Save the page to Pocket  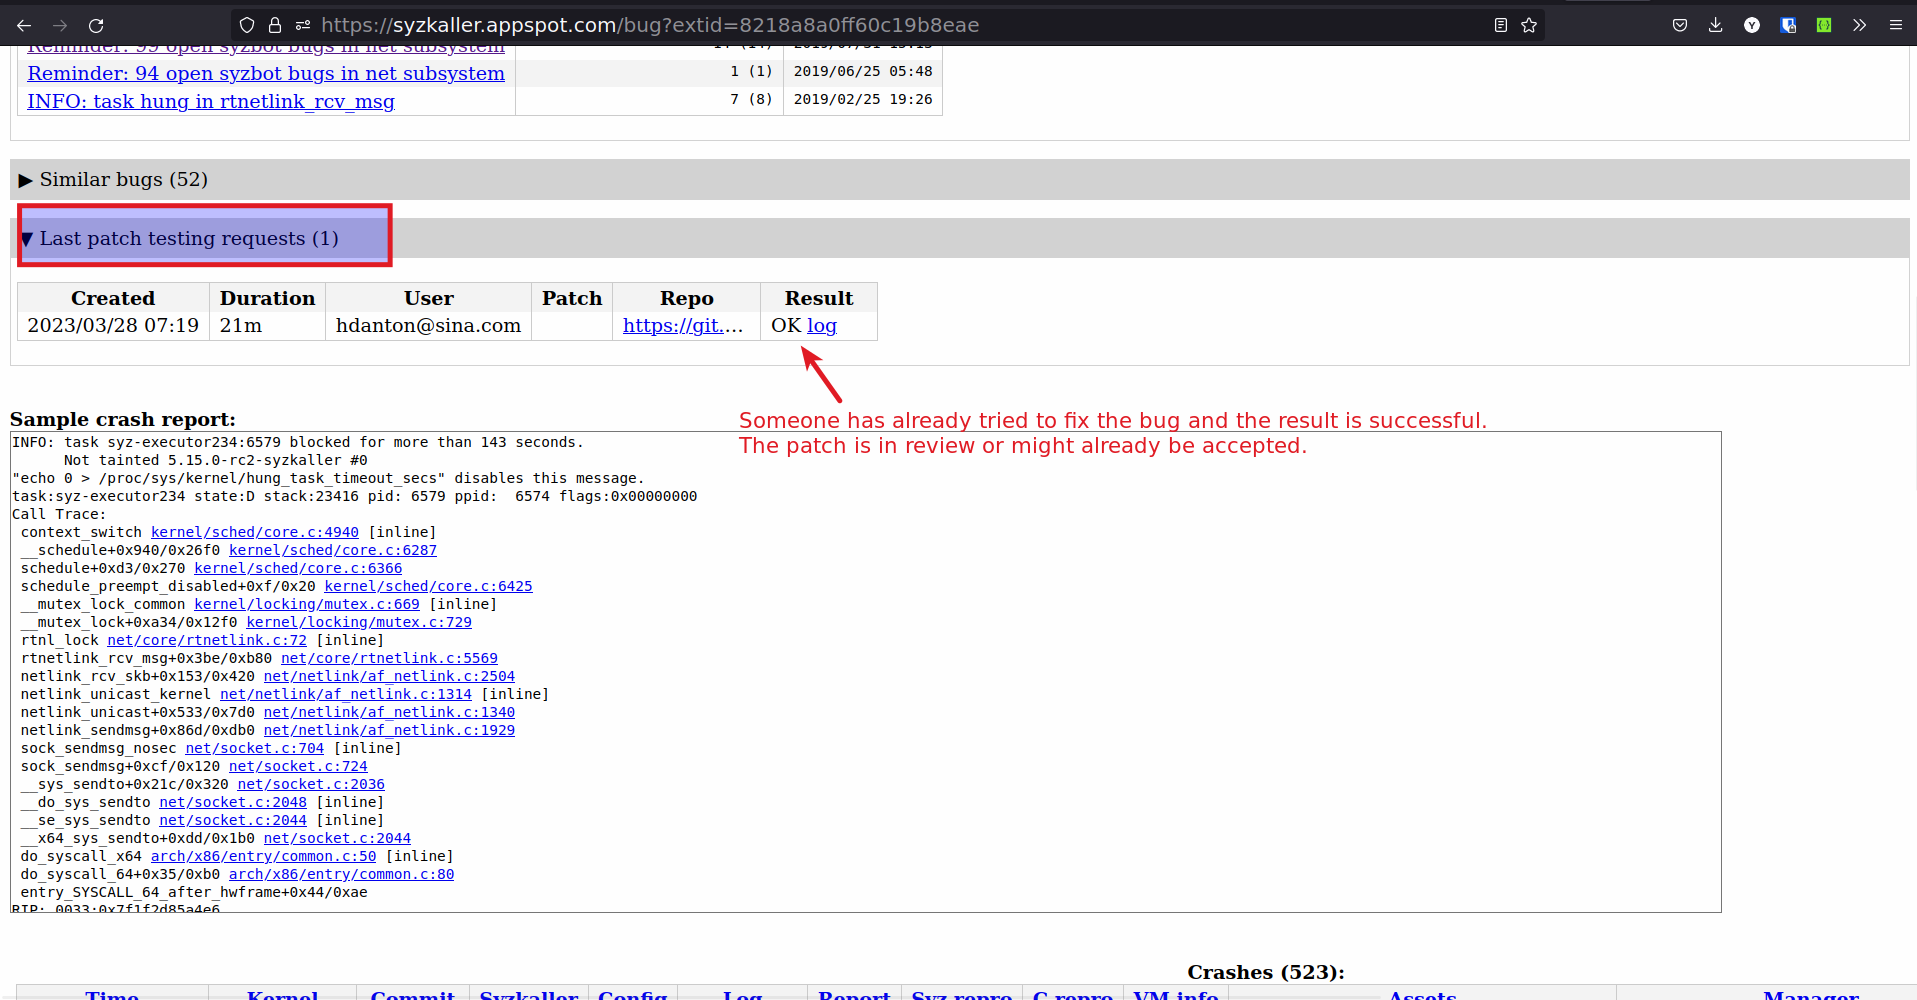pyautogui.click(x=1679, y=25)
